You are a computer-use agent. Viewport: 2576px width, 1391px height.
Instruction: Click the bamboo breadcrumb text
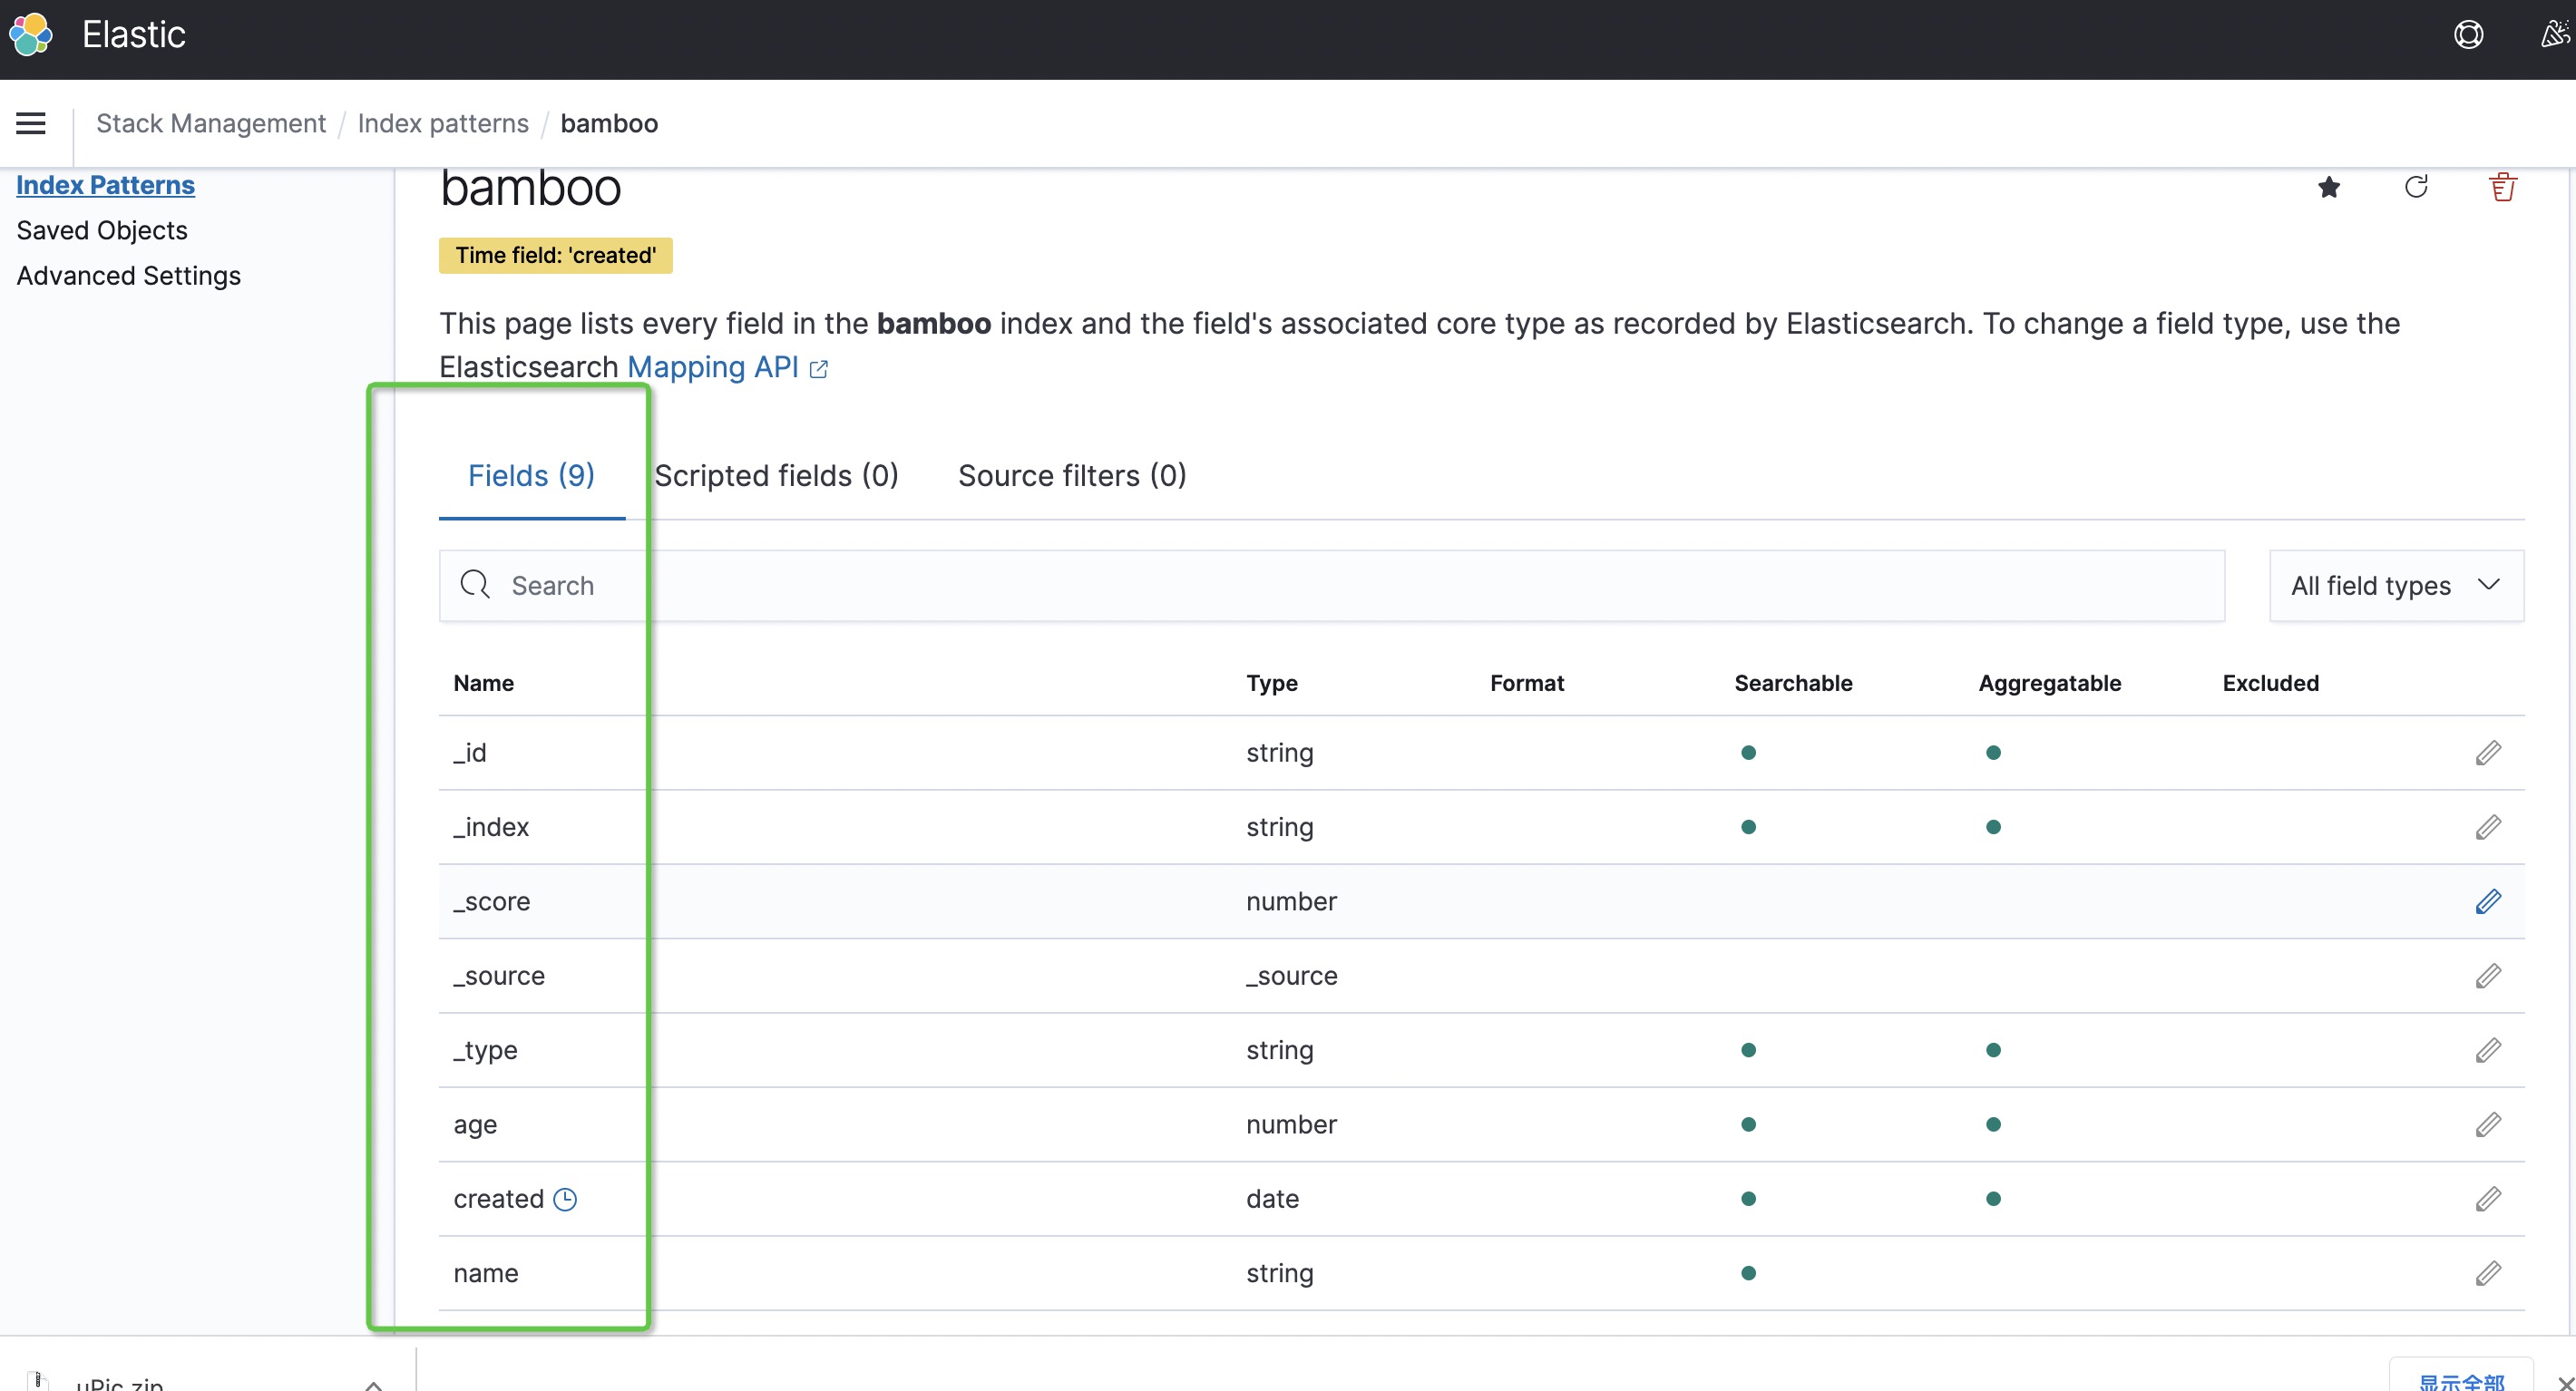(x=609, y=123)
